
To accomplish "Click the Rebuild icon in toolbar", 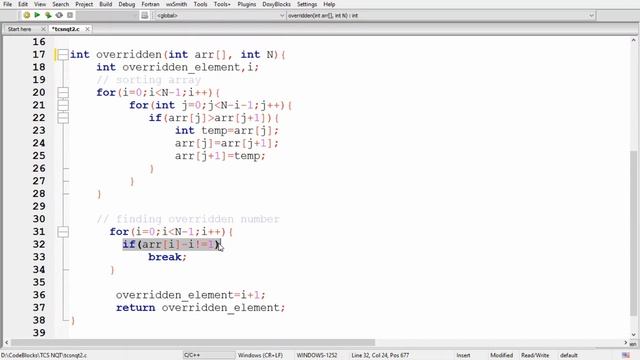I will pyautogui.click(x=59, y=15).
